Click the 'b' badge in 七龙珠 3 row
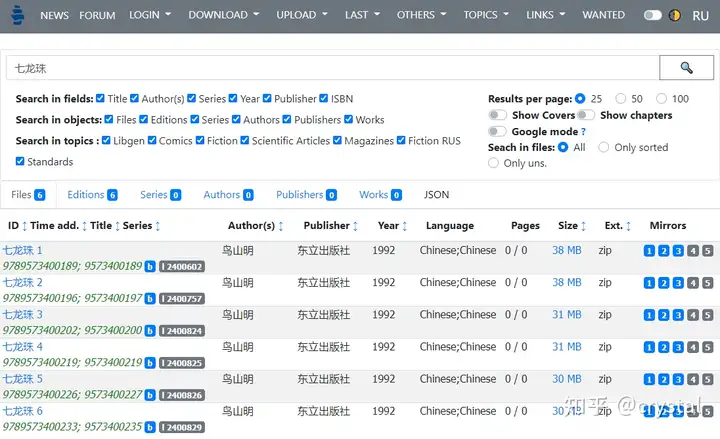 (150, 331)
